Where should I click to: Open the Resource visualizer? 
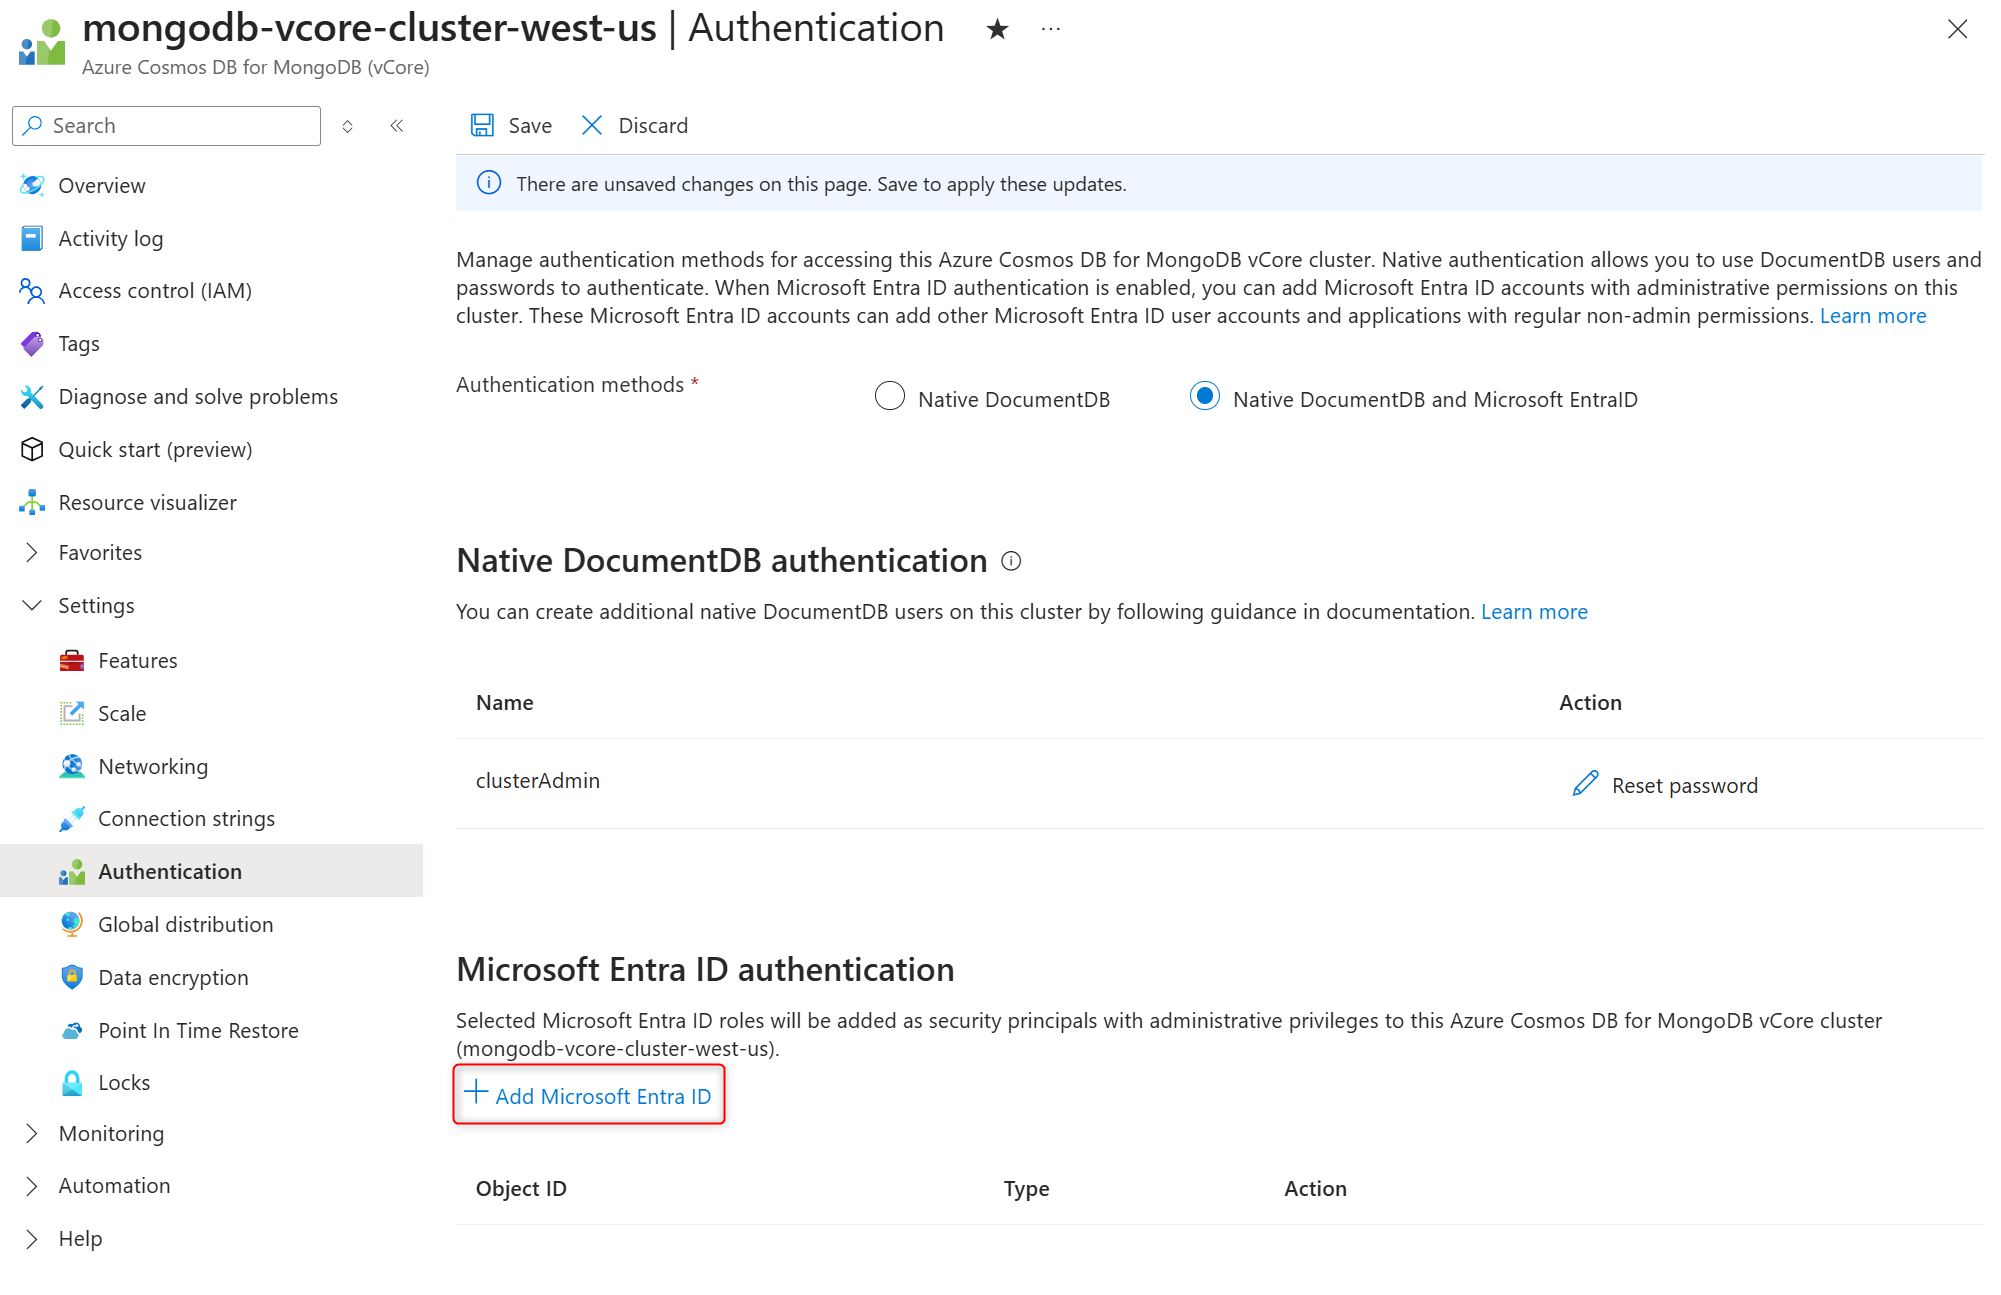147,502
